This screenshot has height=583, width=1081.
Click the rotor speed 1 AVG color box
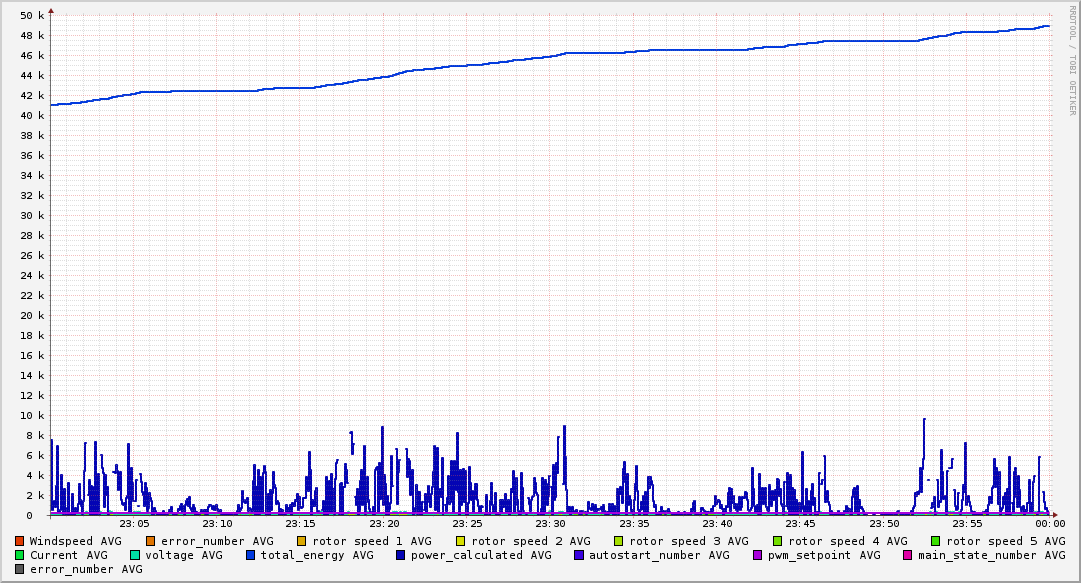301,541
